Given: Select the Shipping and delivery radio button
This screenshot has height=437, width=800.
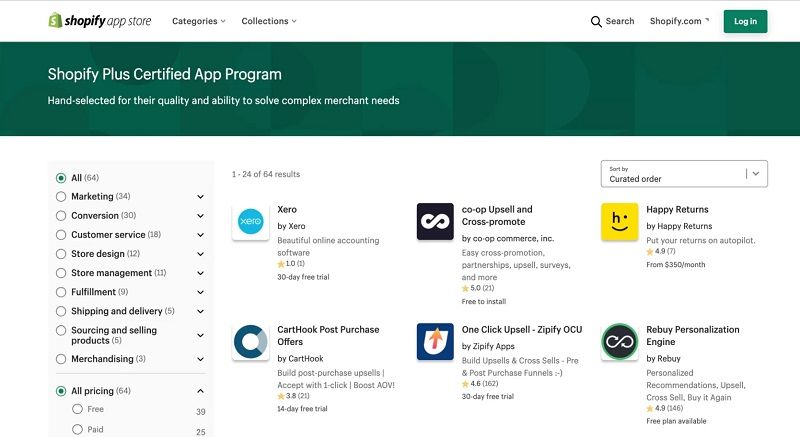Looking at the screenshot, I should 61,311.
